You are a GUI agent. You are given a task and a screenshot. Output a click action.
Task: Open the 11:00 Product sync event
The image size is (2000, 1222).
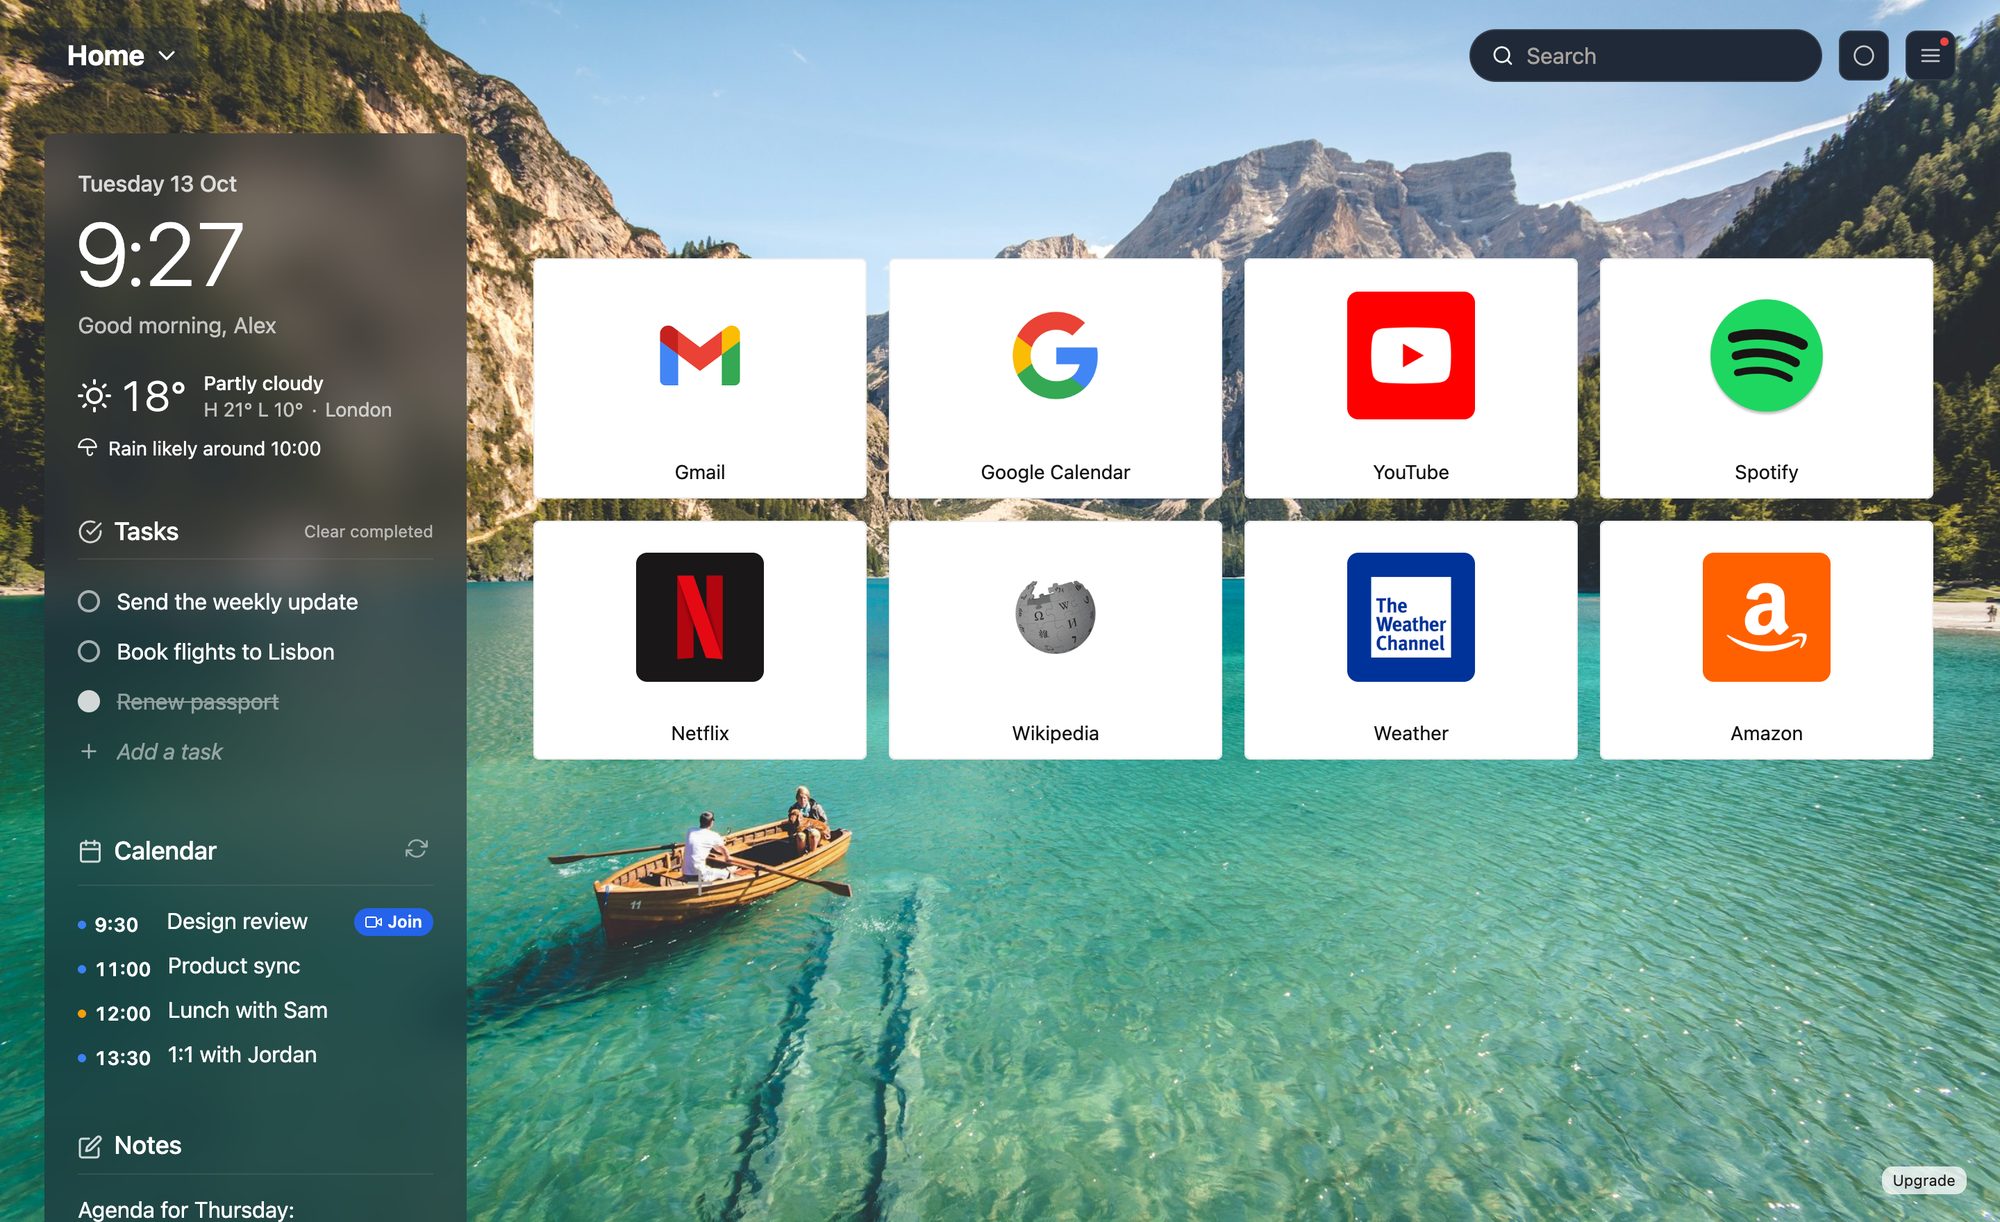255,967
